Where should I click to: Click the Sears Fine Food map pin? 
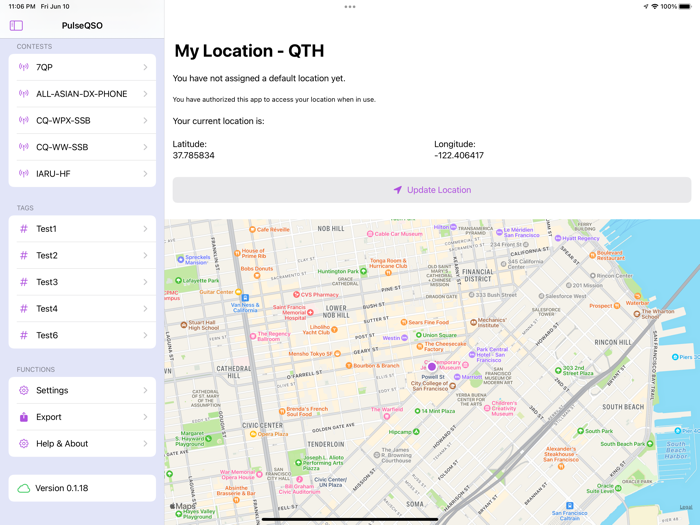[x=404, y=322]
